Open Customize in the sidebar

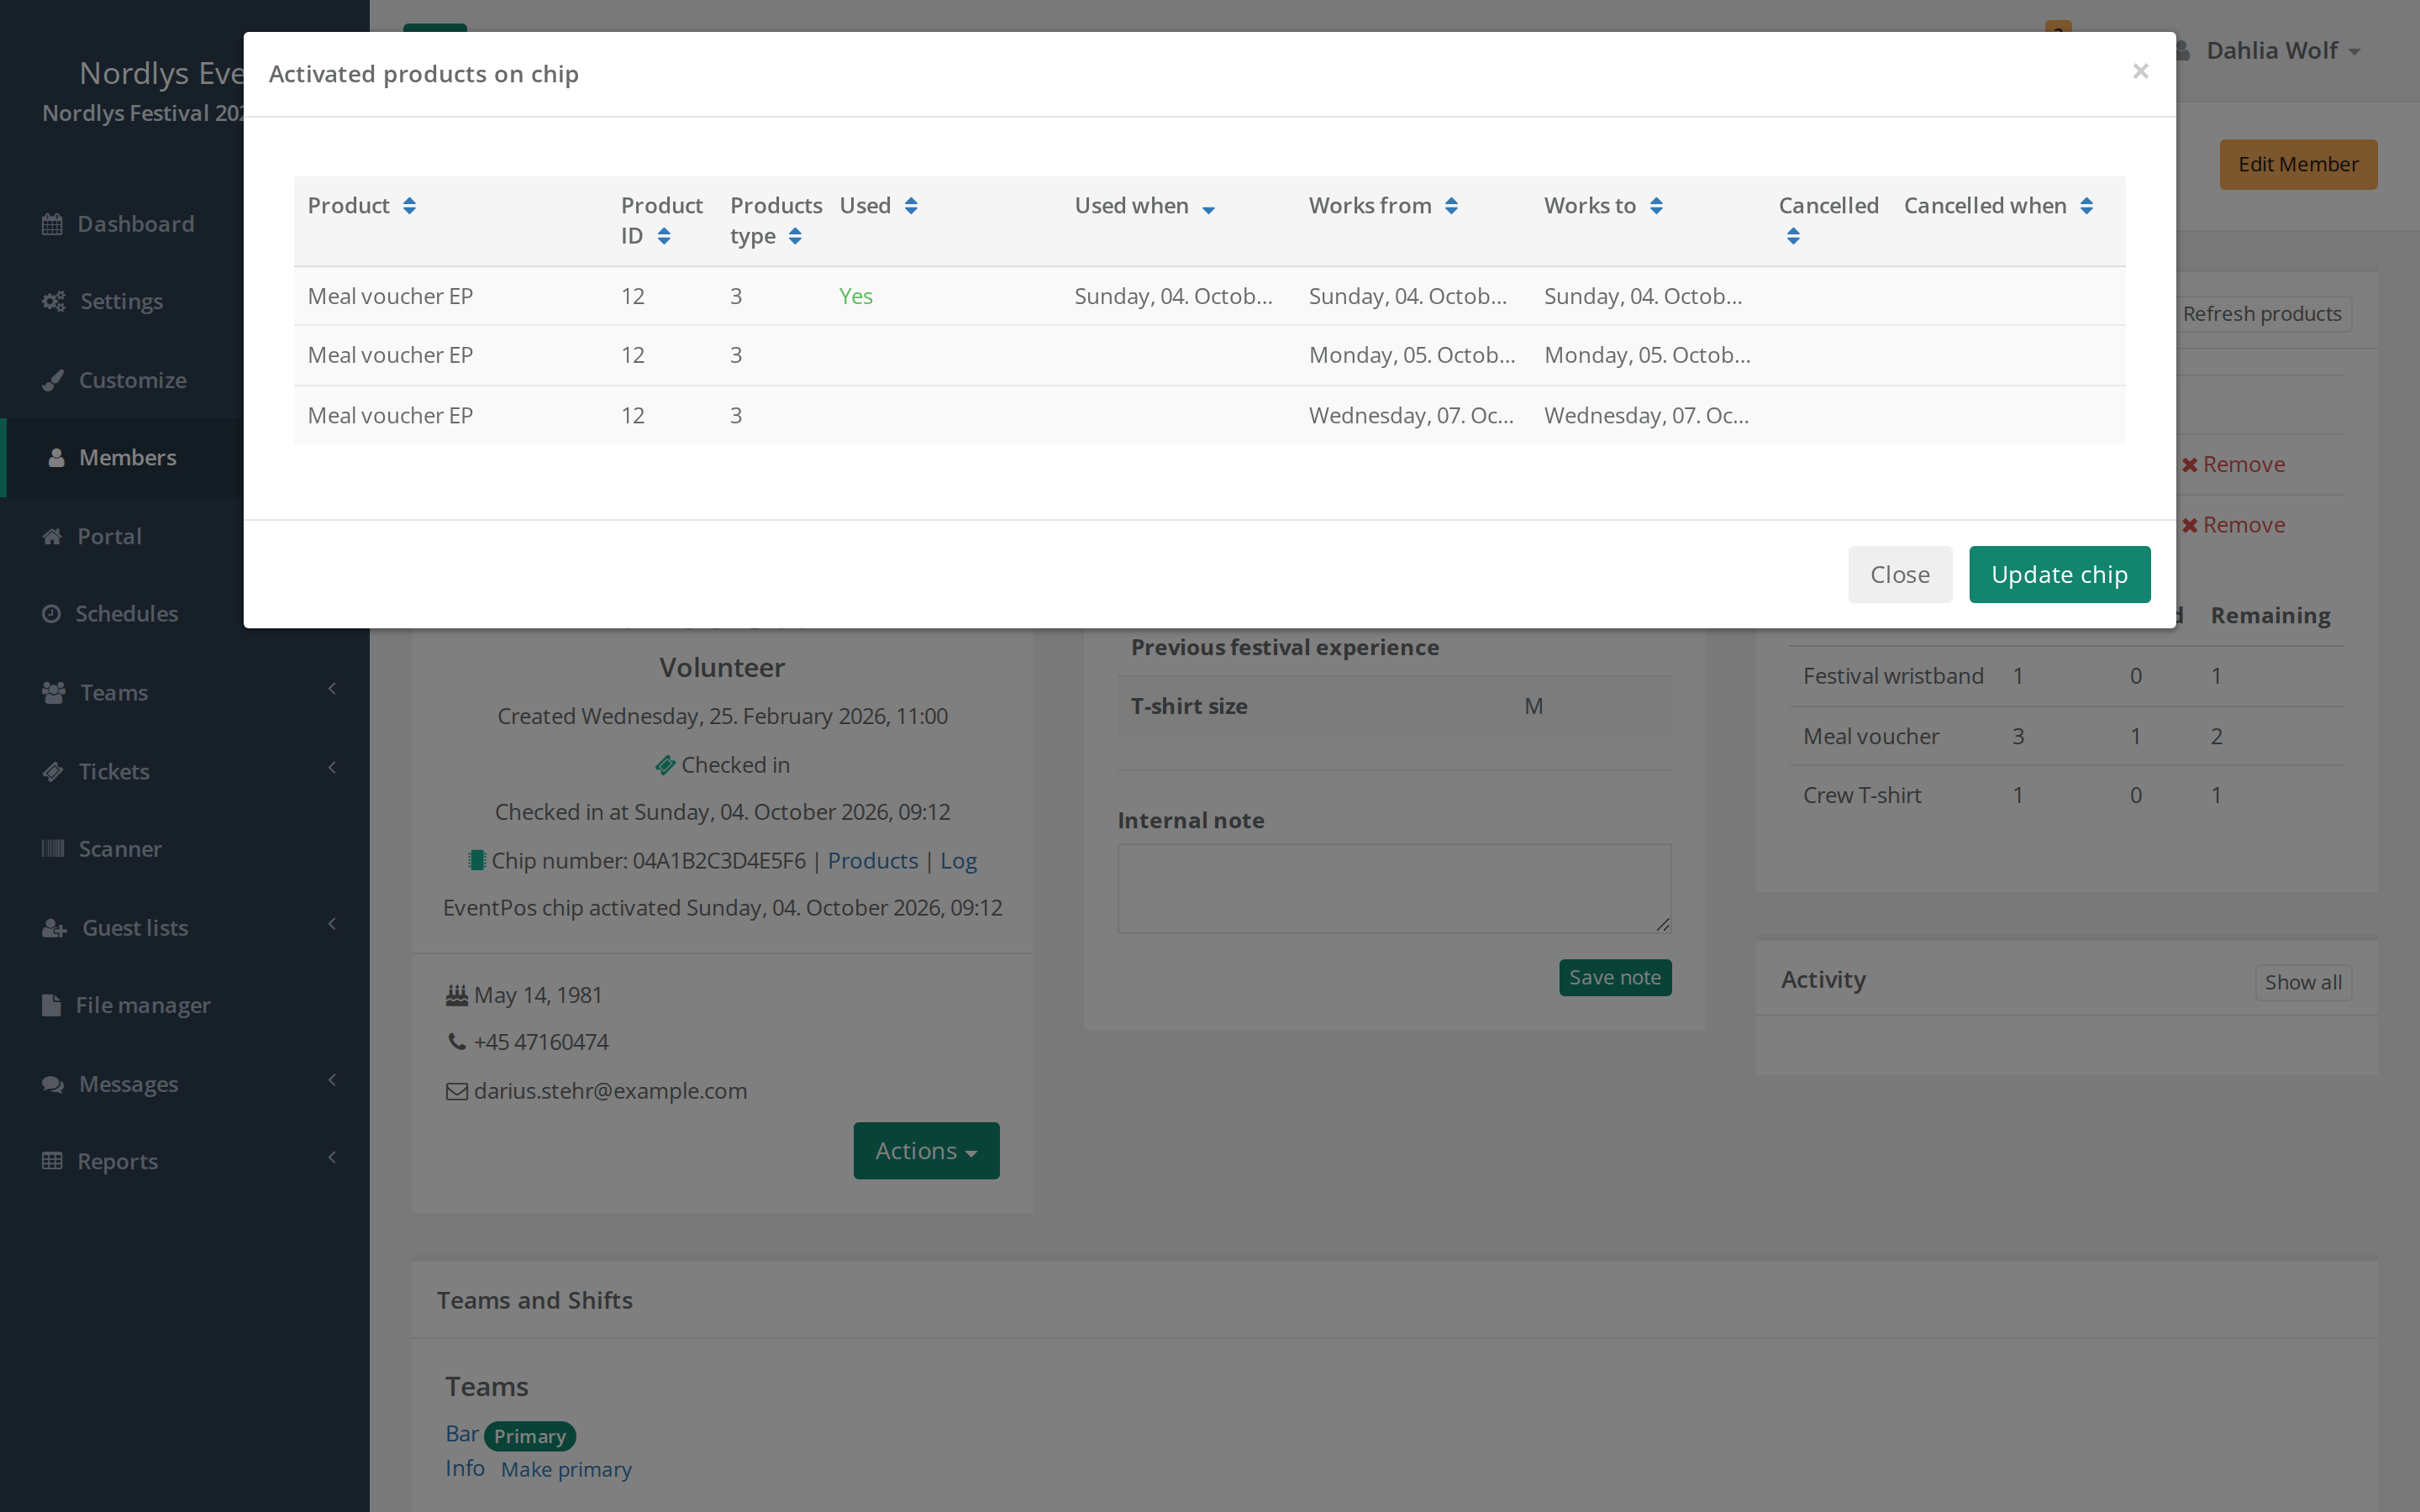point(132,380)
